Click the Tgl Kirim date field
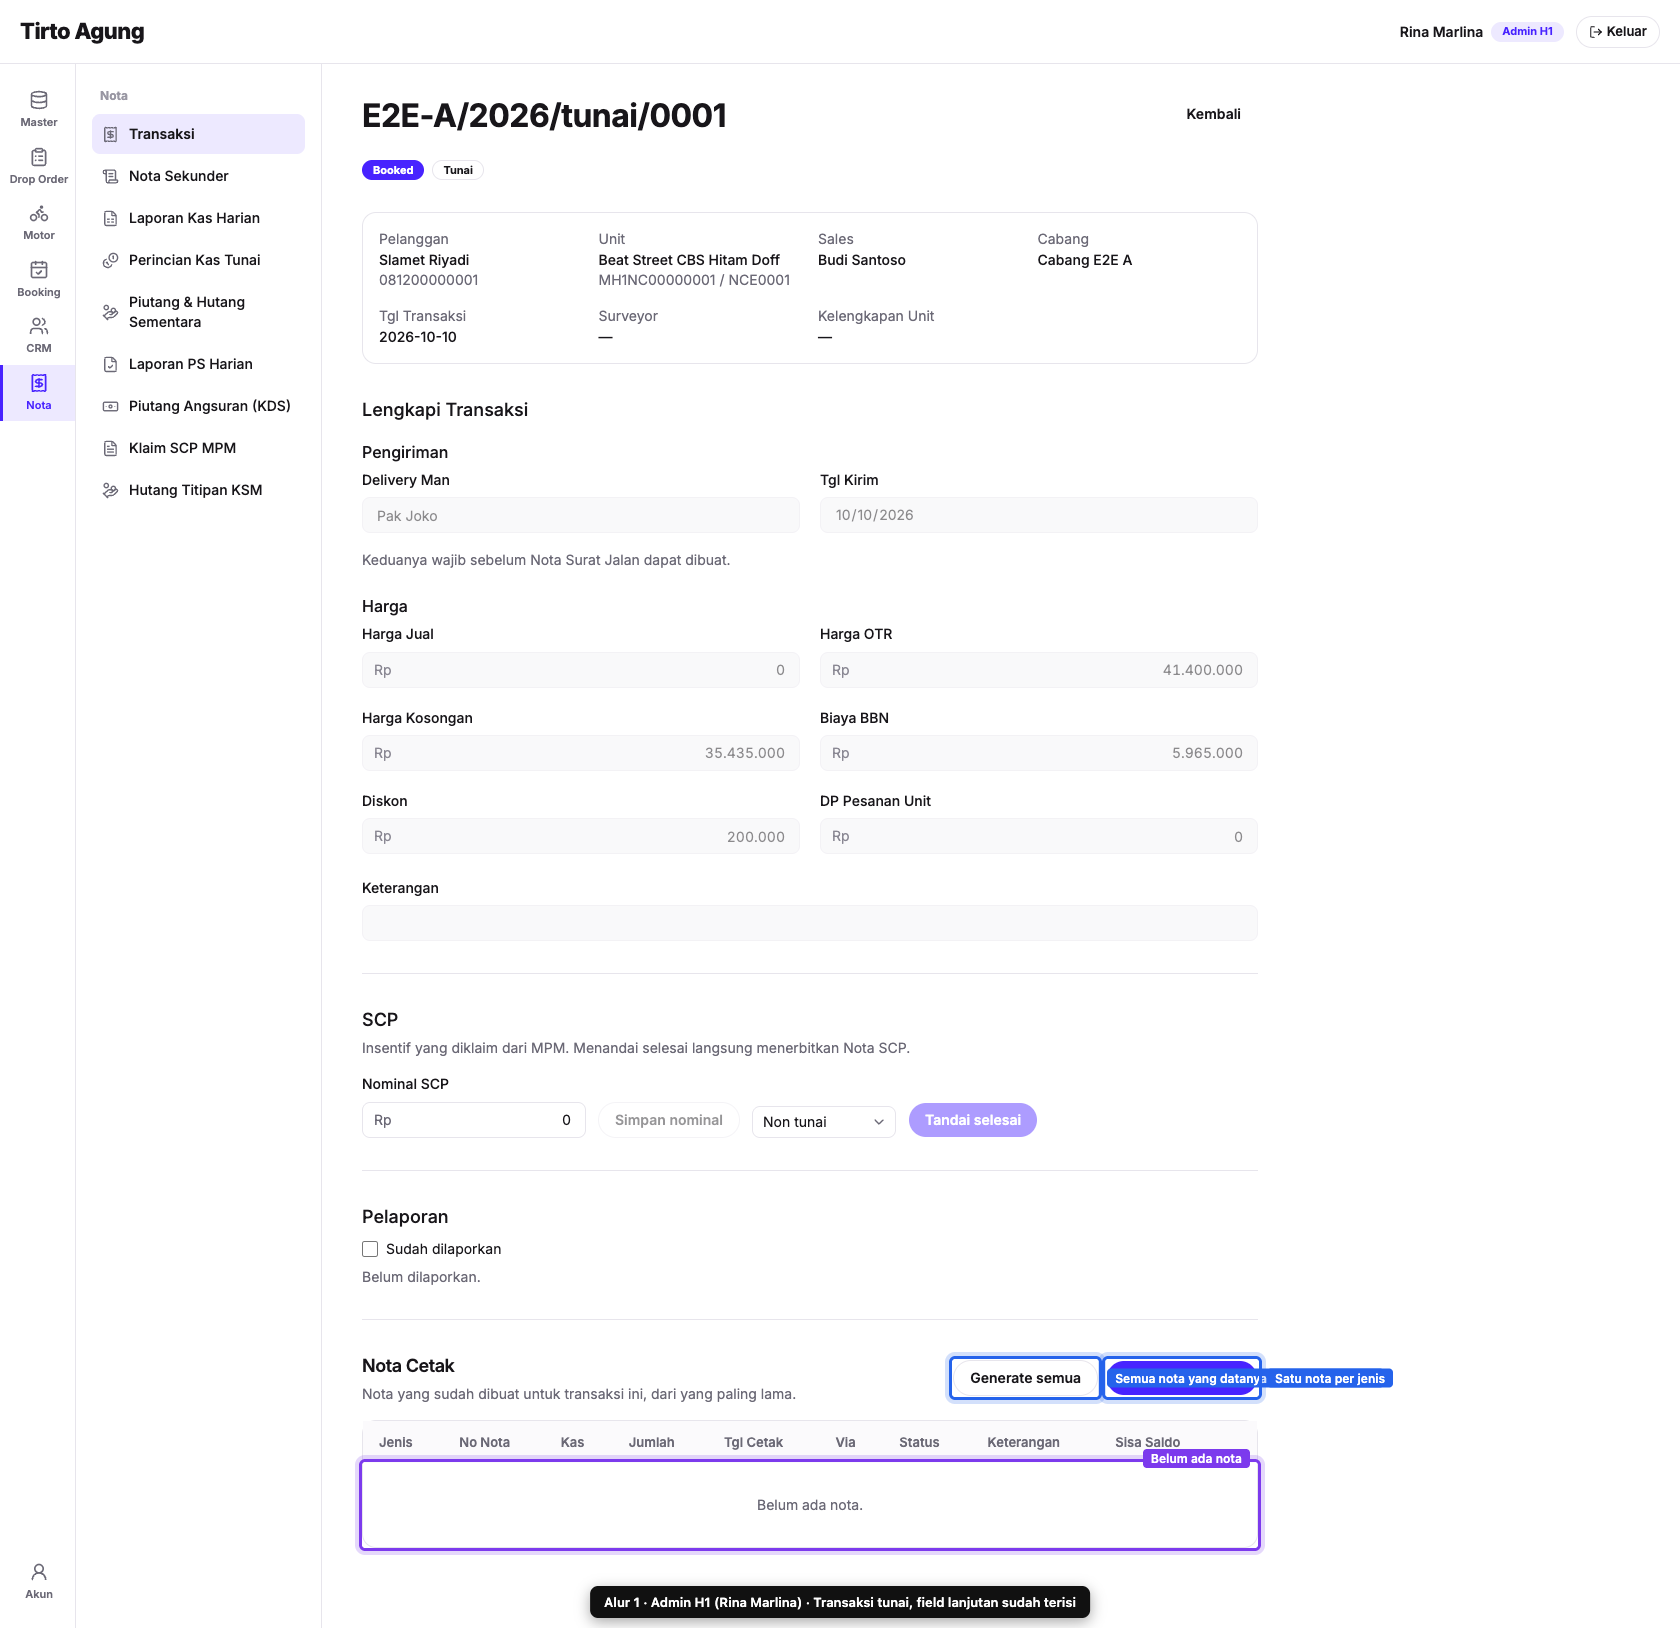This screenshot has height=1628, width=1680. click(1038, 515)
